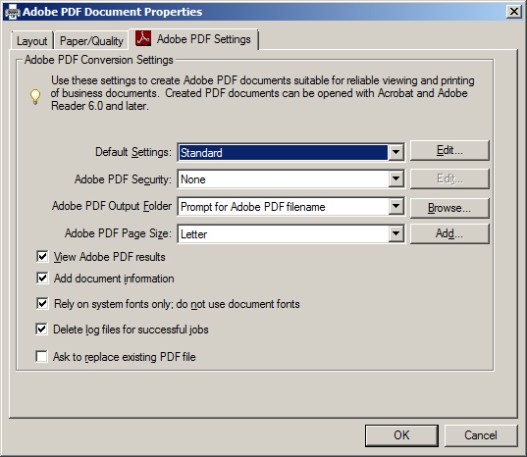The height and width of the screenshot is (457, 527).
Task: Open the Default Settings dropdown arrow
Action: [396, 152]
